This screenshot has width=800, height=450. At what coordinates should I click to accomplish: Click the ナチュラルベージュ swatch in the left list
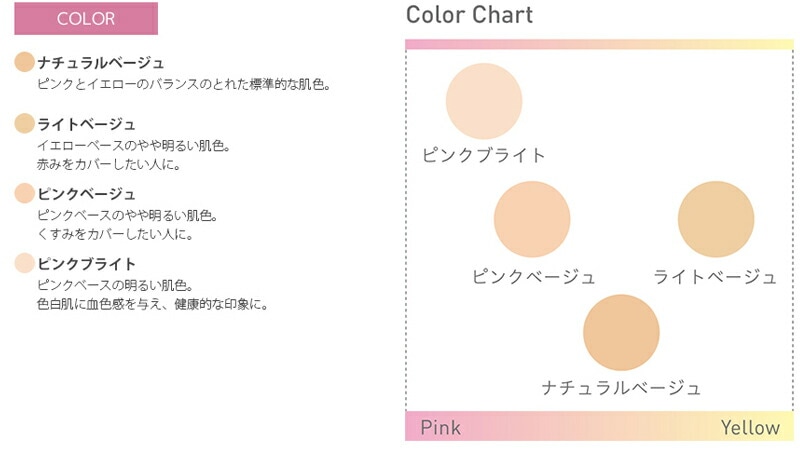[x=25, y=62]
